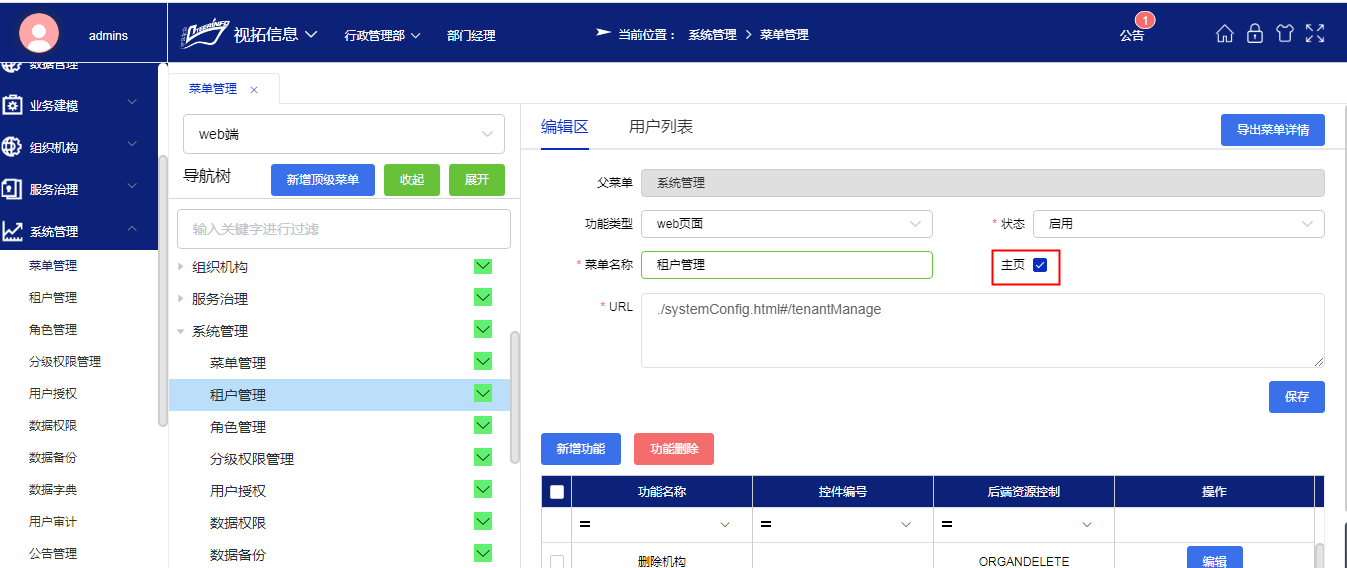
Task: Open the 公告 notifications
Action: tap(1132, 35)
